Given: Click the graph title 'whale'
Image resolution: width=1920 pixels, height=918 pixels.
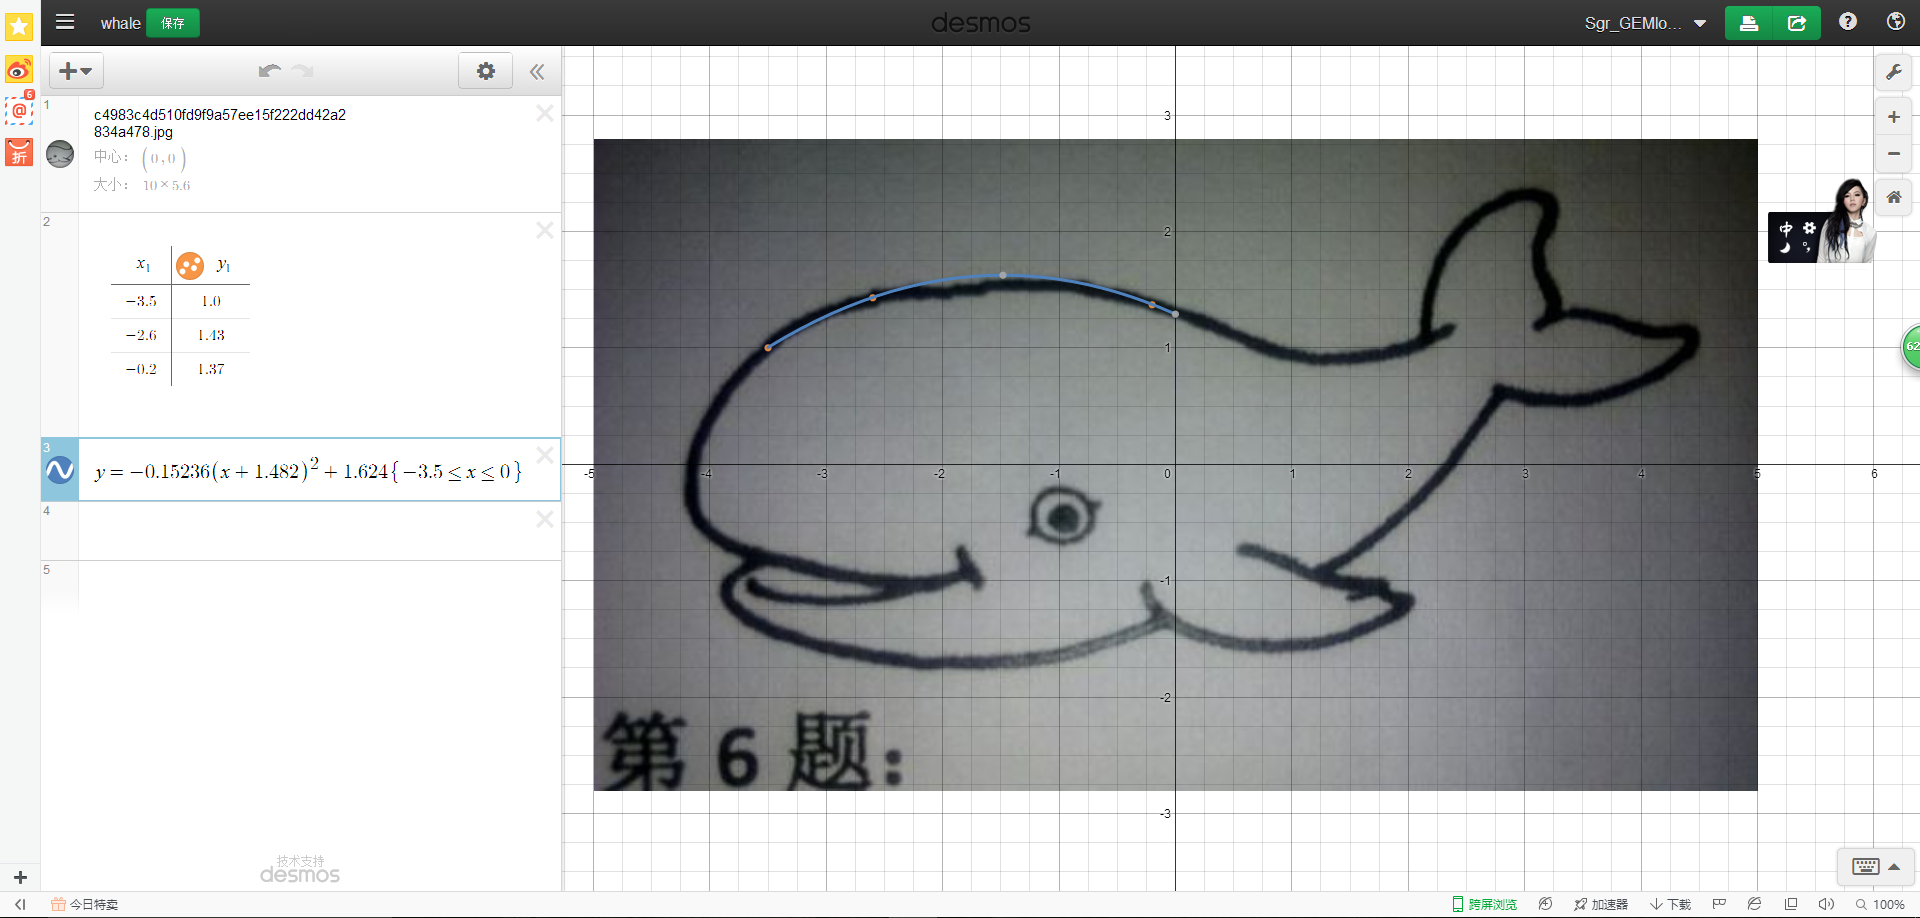Looking at the screenshot, I should [120, 23].
